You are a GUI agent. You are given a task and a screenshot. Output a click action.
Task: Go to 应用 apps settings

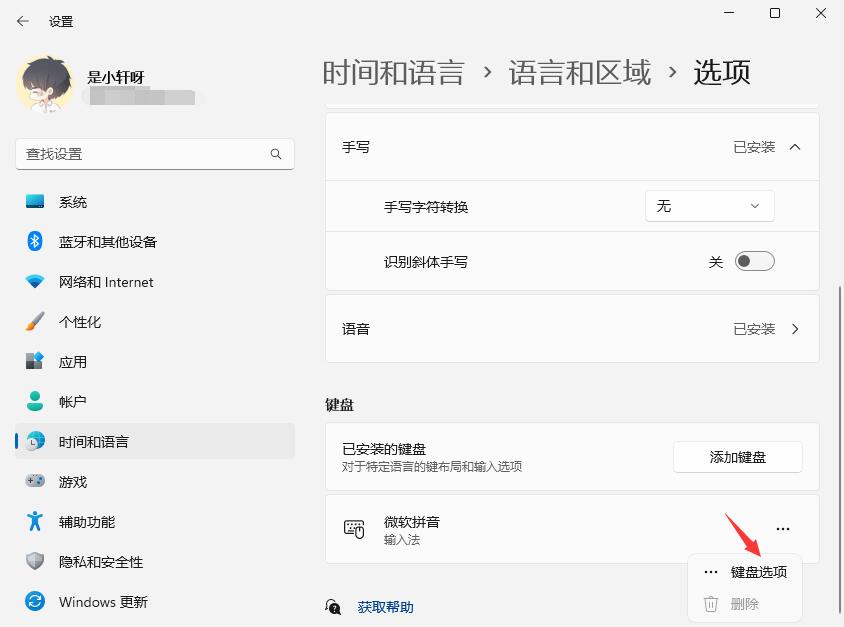72,362
